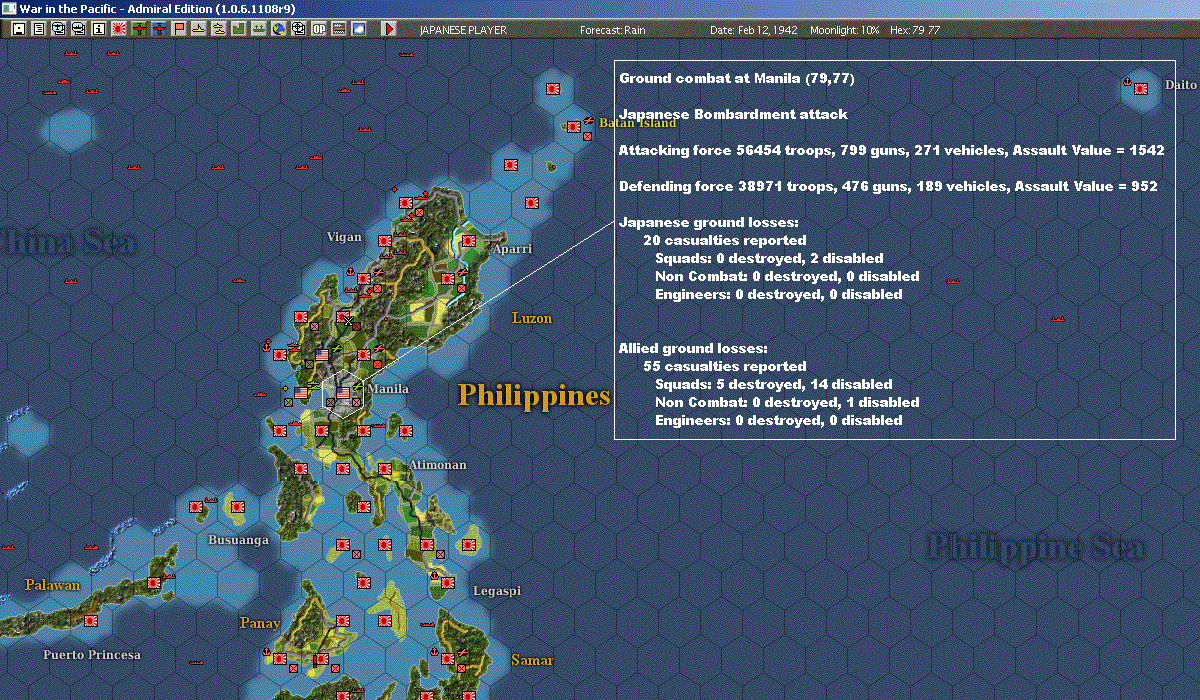Click the 'JAPANESE PLAYER' status text

click(x=463, y=30)
